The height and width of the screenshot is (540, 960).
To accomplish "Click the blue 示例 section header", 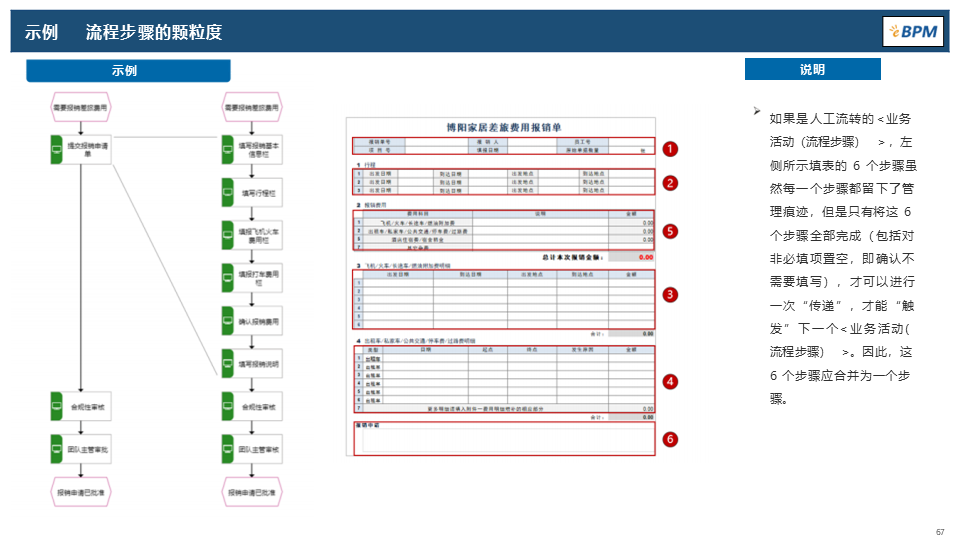I will pos(128,70).
